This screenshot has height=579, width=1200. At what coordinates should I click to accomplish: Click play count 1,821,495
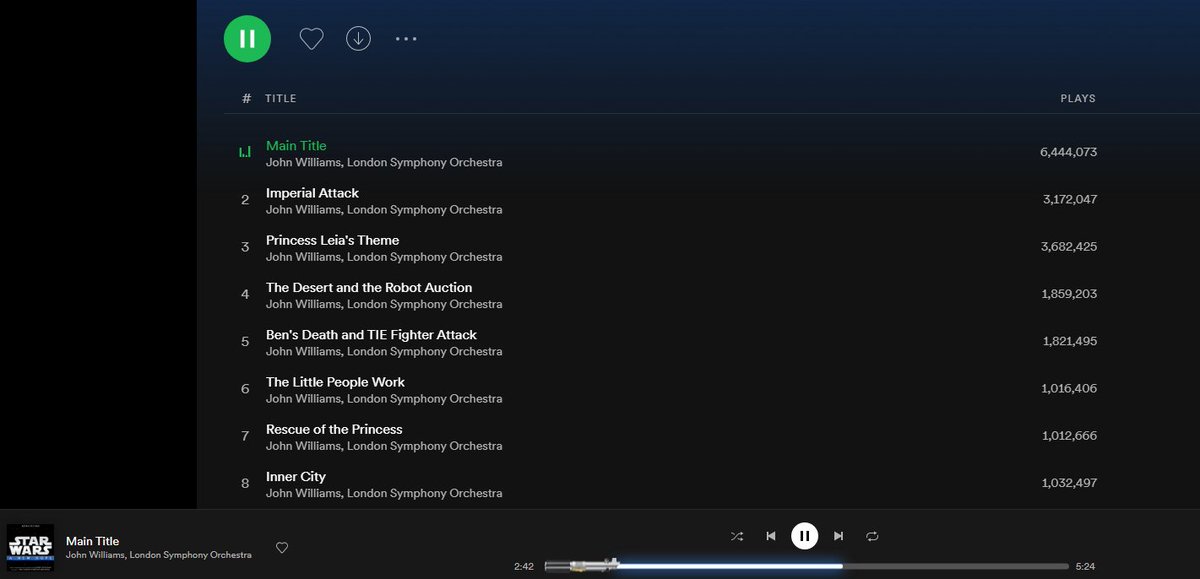tap(1069, 341)
